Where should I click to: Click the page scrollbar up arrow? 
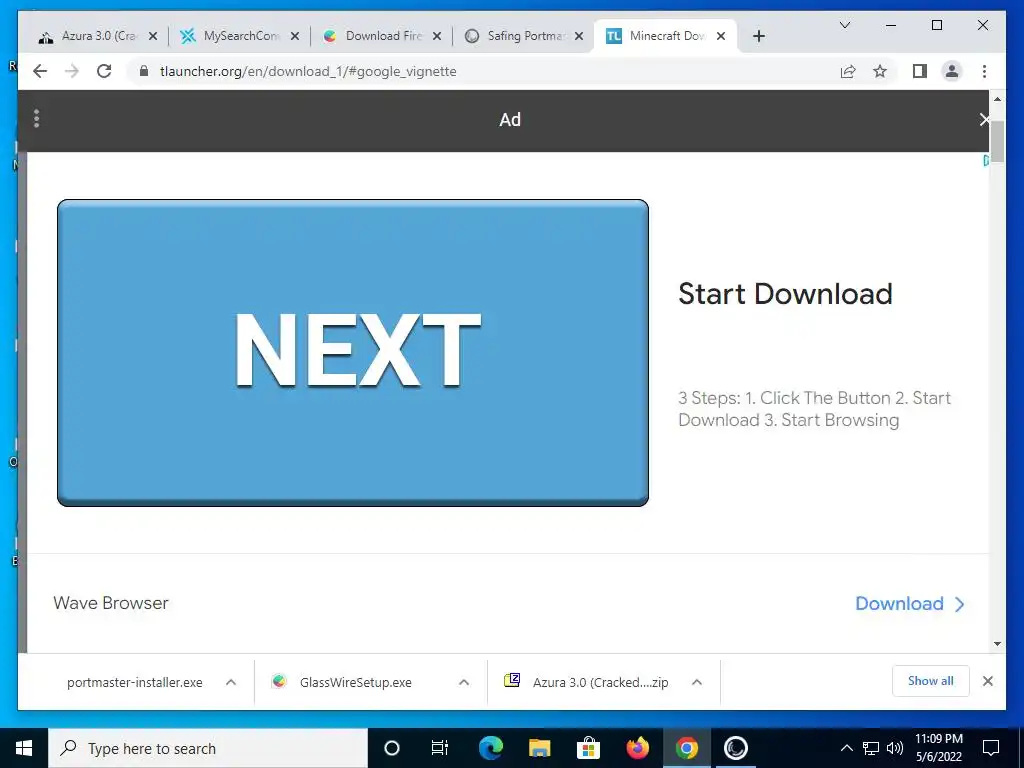point(997,99)
